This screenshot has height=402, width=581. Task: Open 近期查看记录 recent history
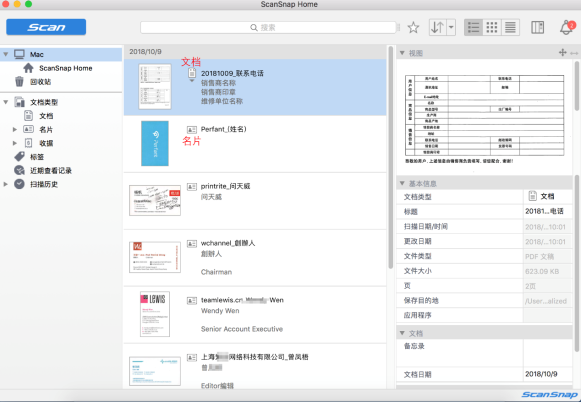51,171
